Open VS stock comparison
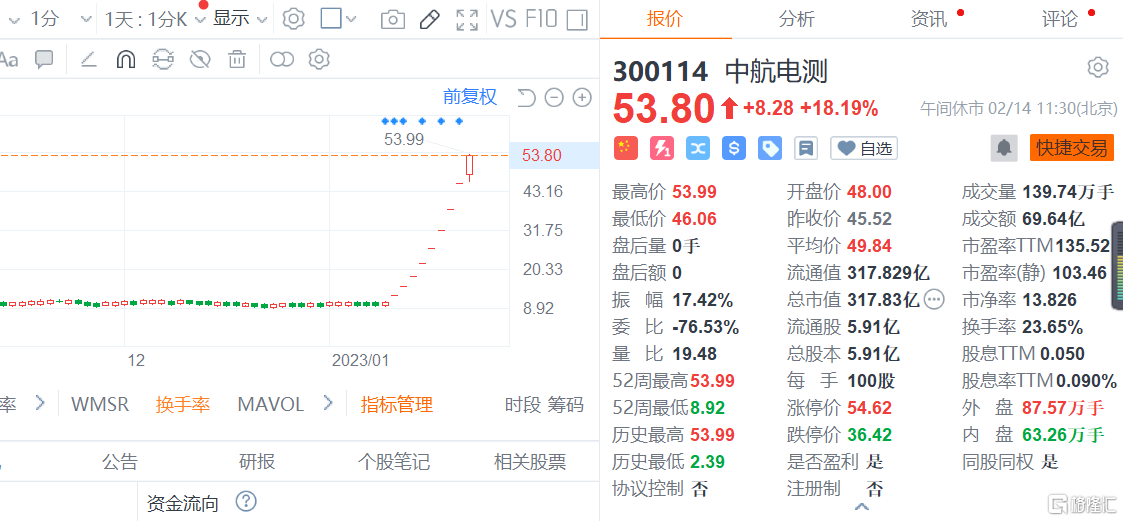 coord(503,19)
